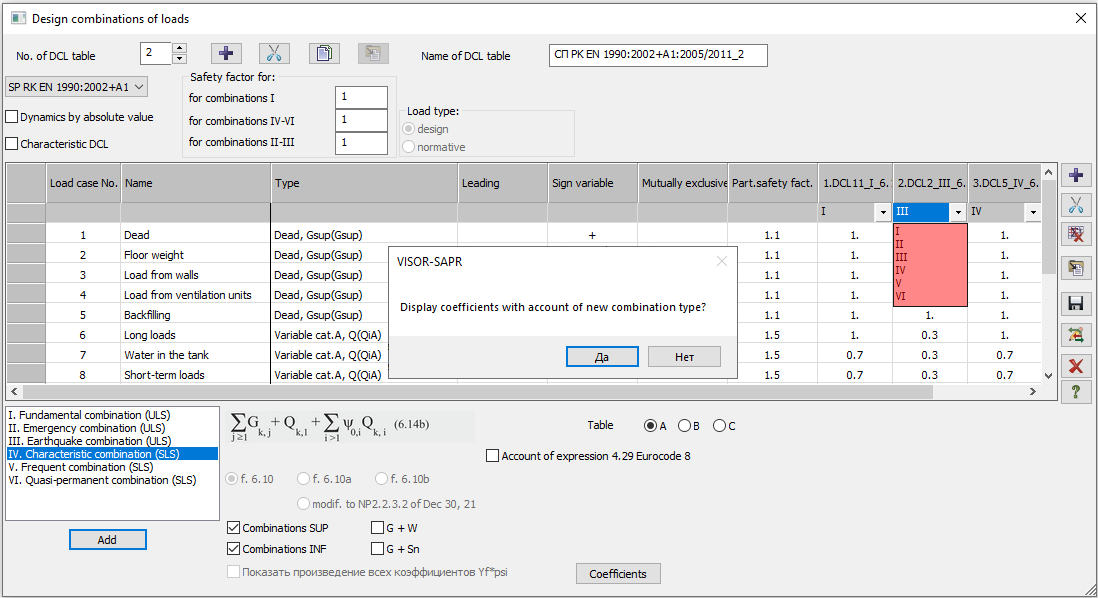Choose option V in the red dropdown list
Image resolution: width=1098 pixels, height=598 pixels.
[900, 283]
